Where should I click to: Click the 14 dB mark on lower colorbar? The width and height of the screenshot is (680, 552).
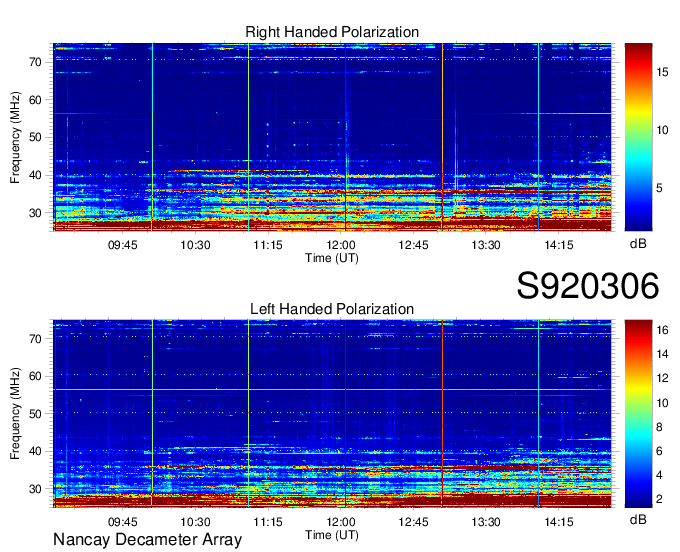click(x=663, y=355)
